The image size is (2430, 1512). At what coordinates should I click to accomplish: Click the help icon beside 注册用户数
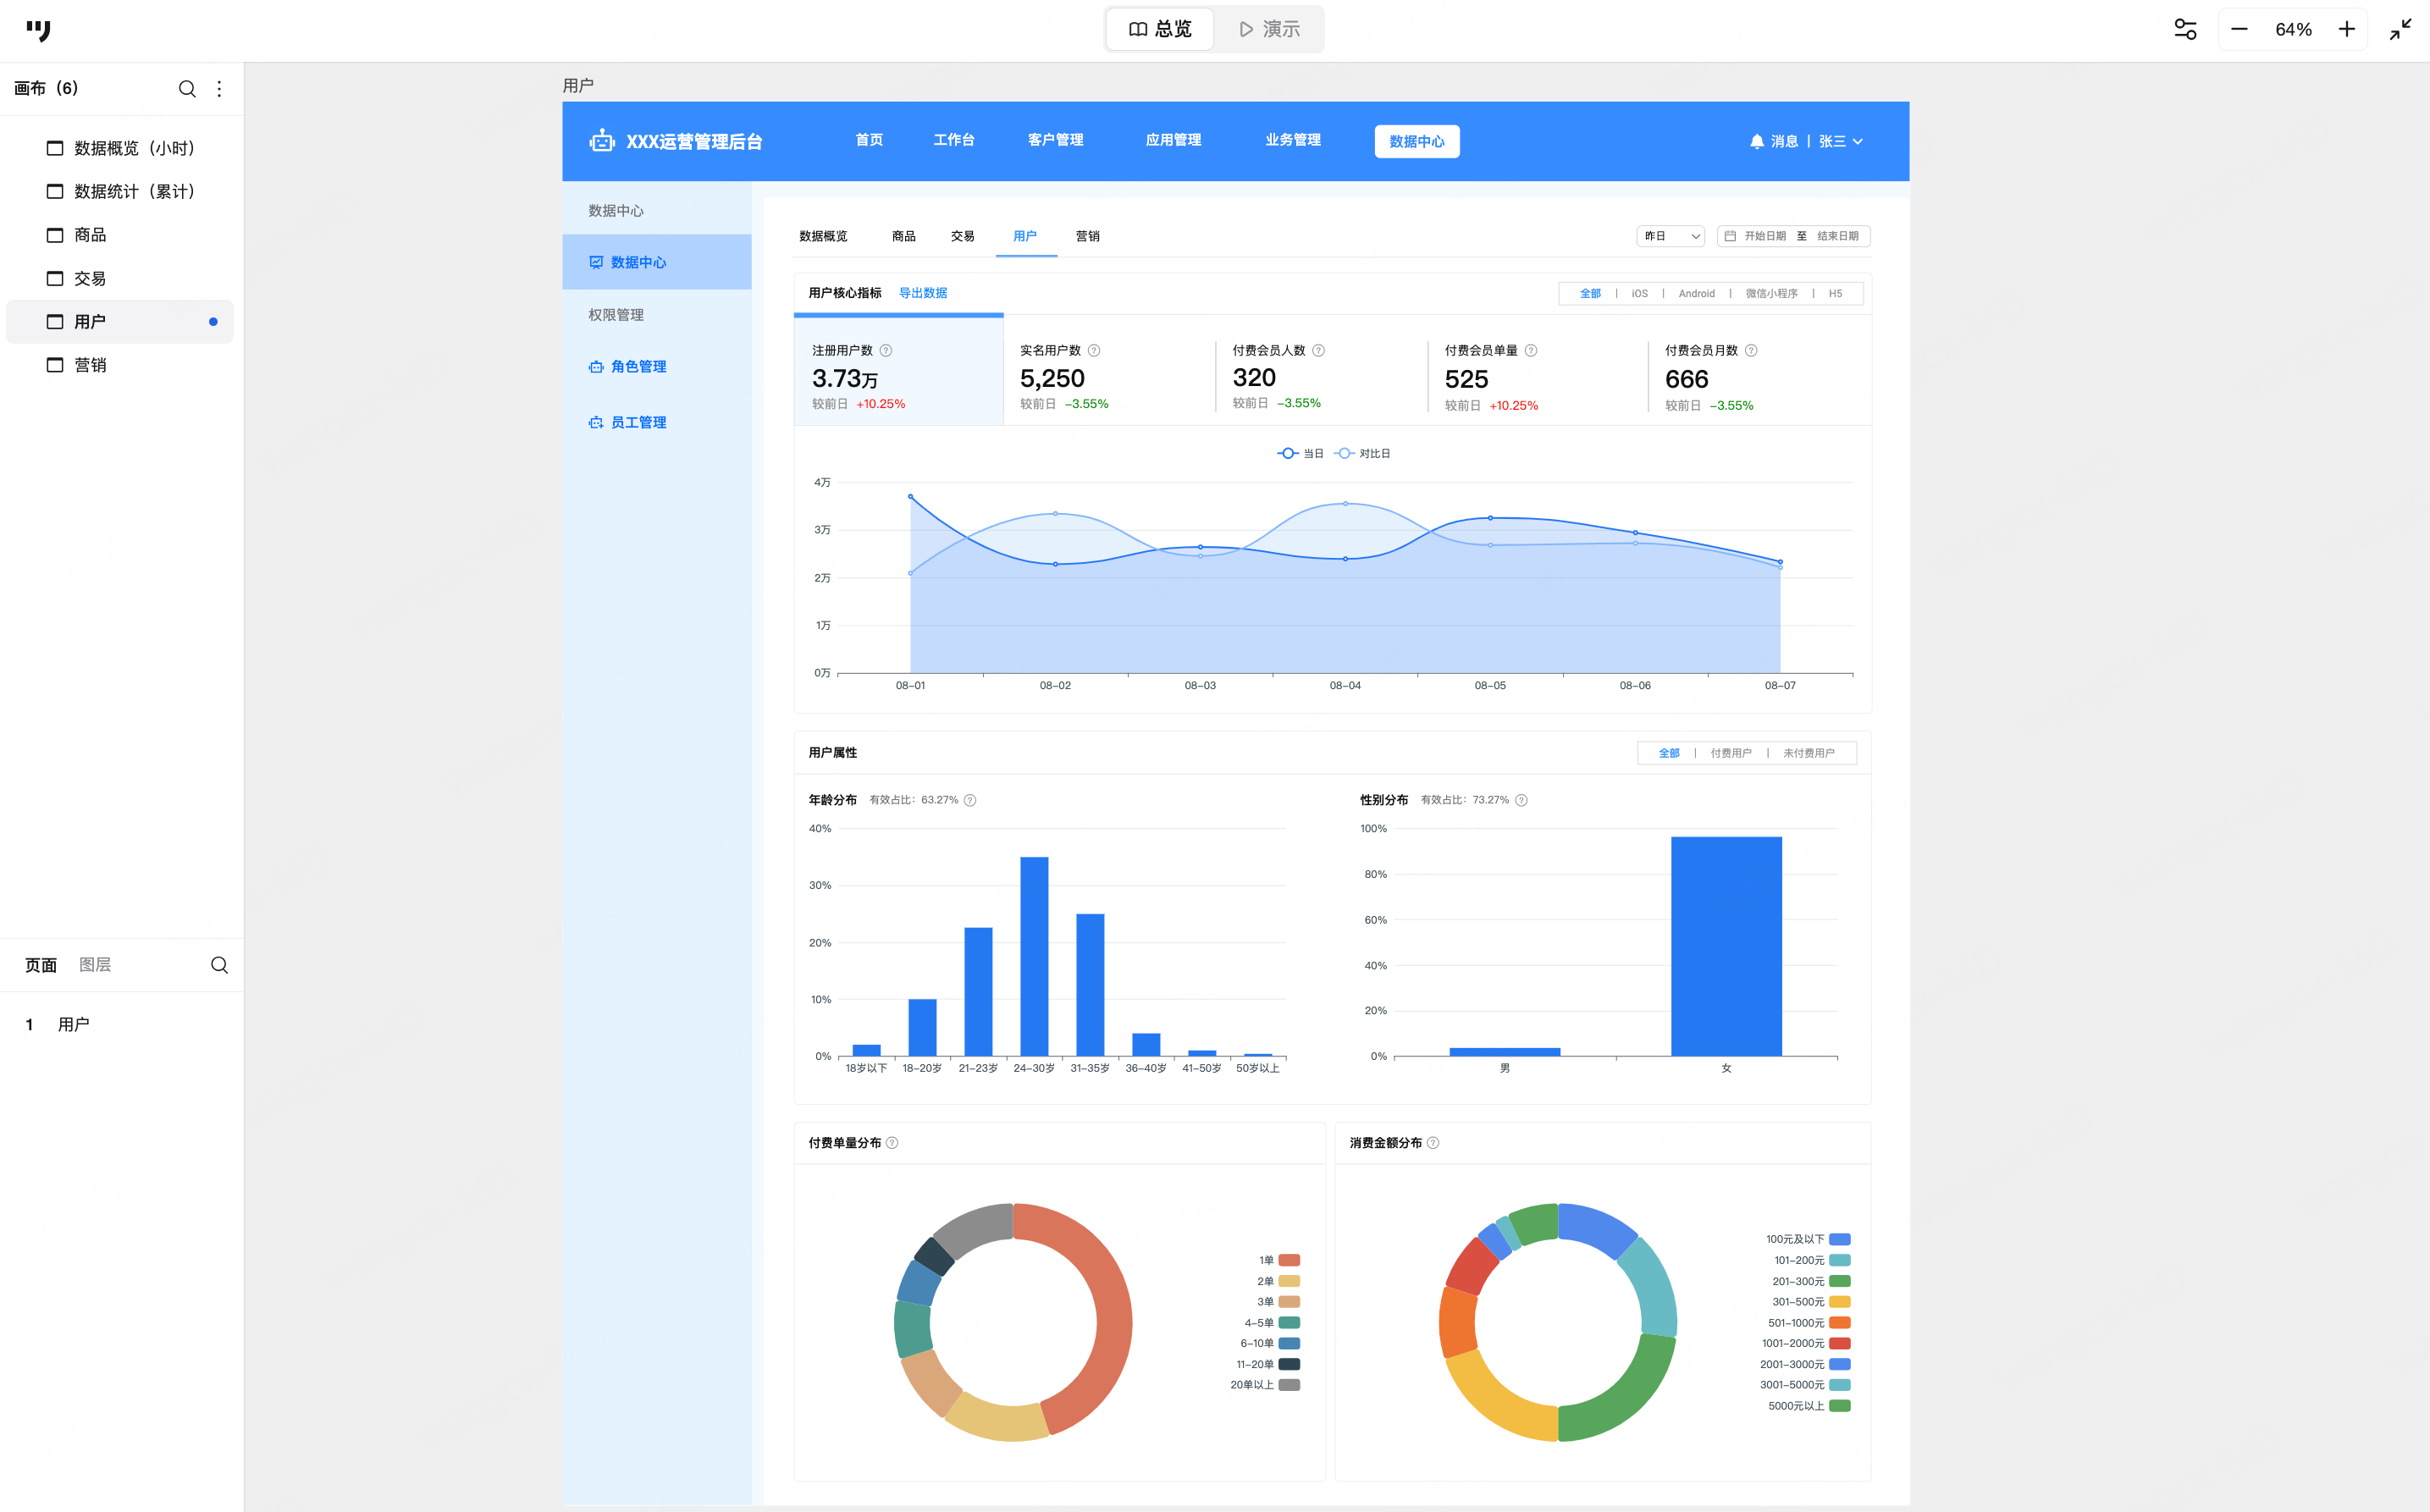[x=886, y=351]
